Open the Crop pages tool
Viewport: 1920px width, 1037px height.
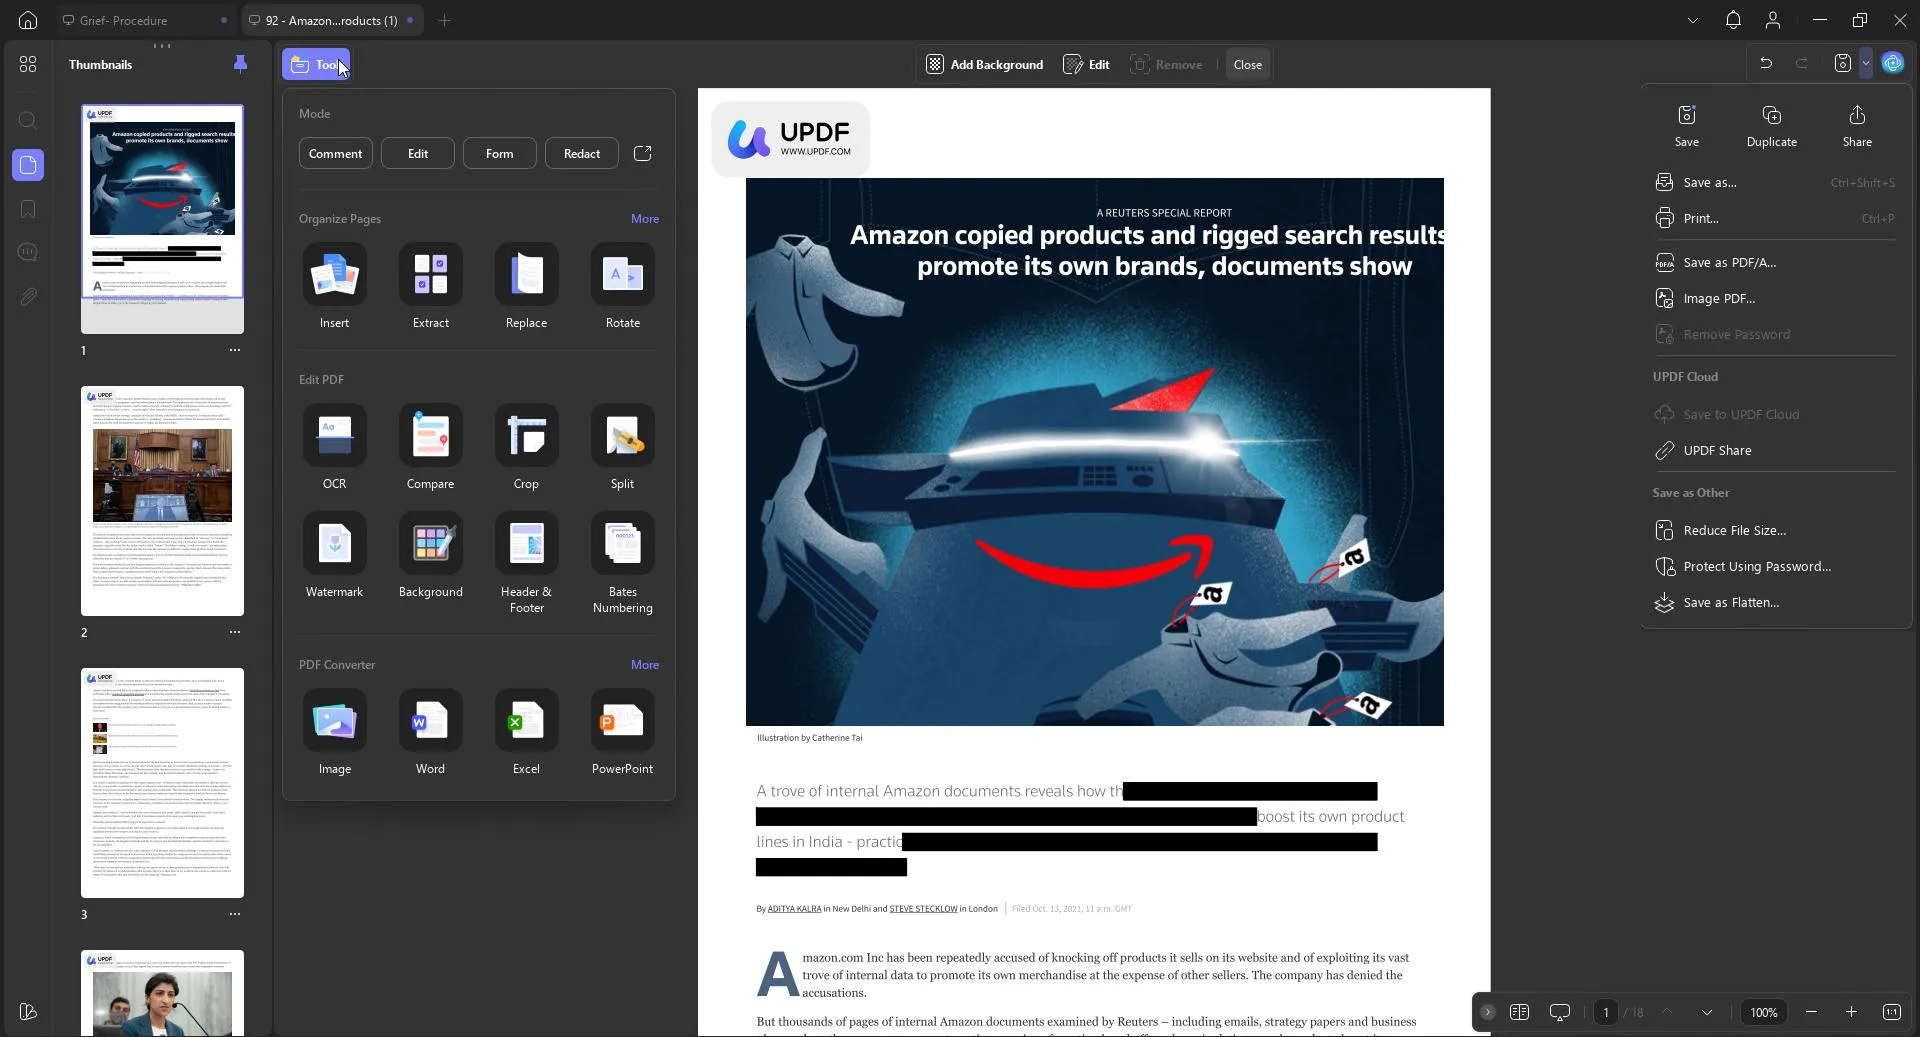pyautogui.click(x=526, y=436)
